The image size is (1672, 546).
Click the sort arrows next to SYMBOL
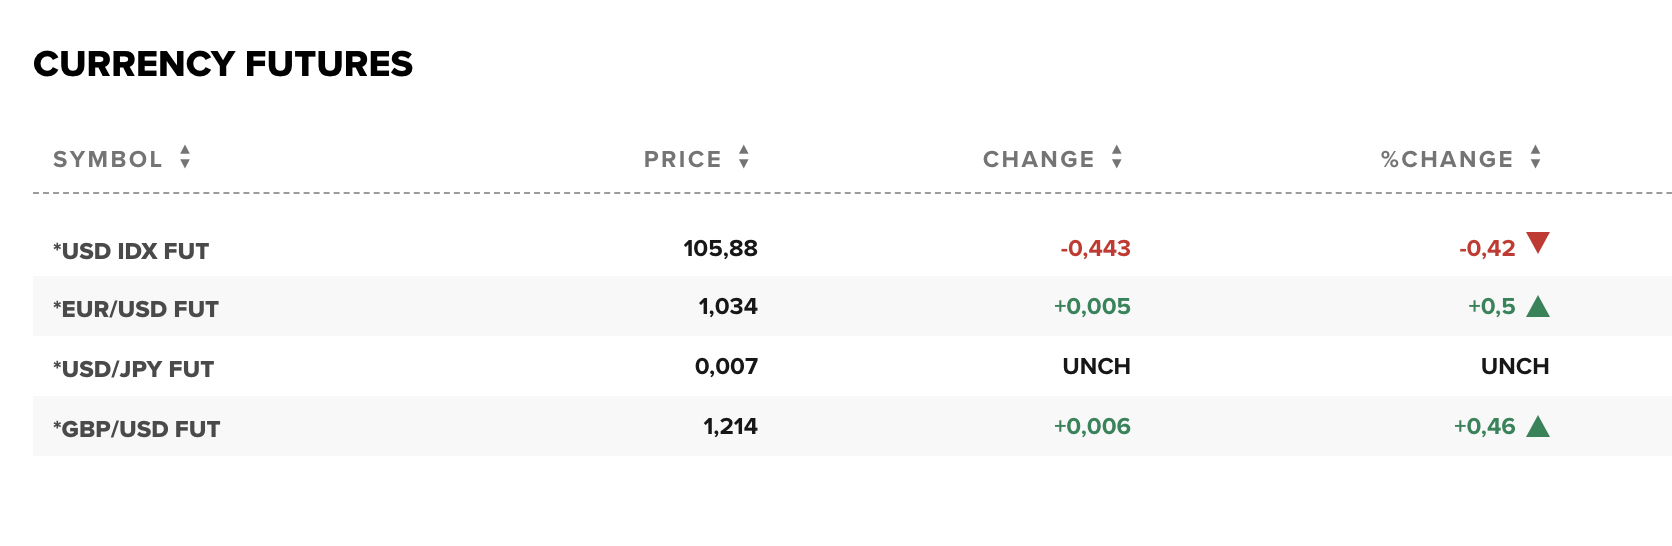click(185, 157)
